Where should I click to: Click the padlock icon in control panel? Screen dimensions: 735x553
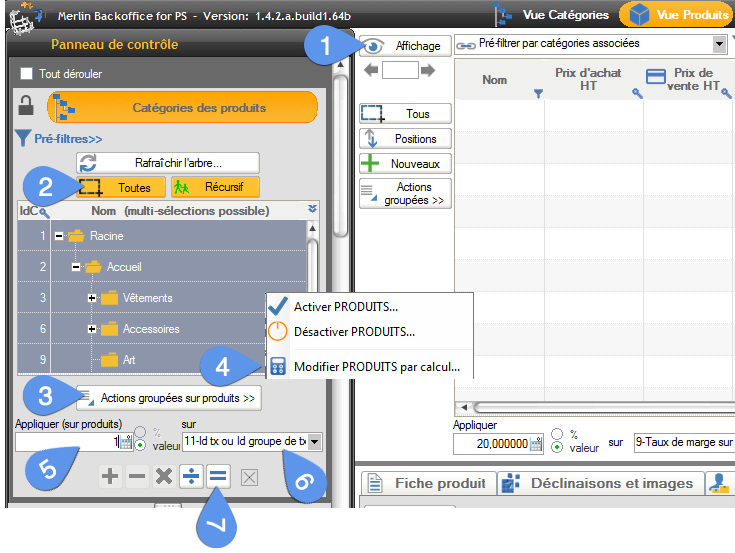pyautogui.click(x=26, y=106)
